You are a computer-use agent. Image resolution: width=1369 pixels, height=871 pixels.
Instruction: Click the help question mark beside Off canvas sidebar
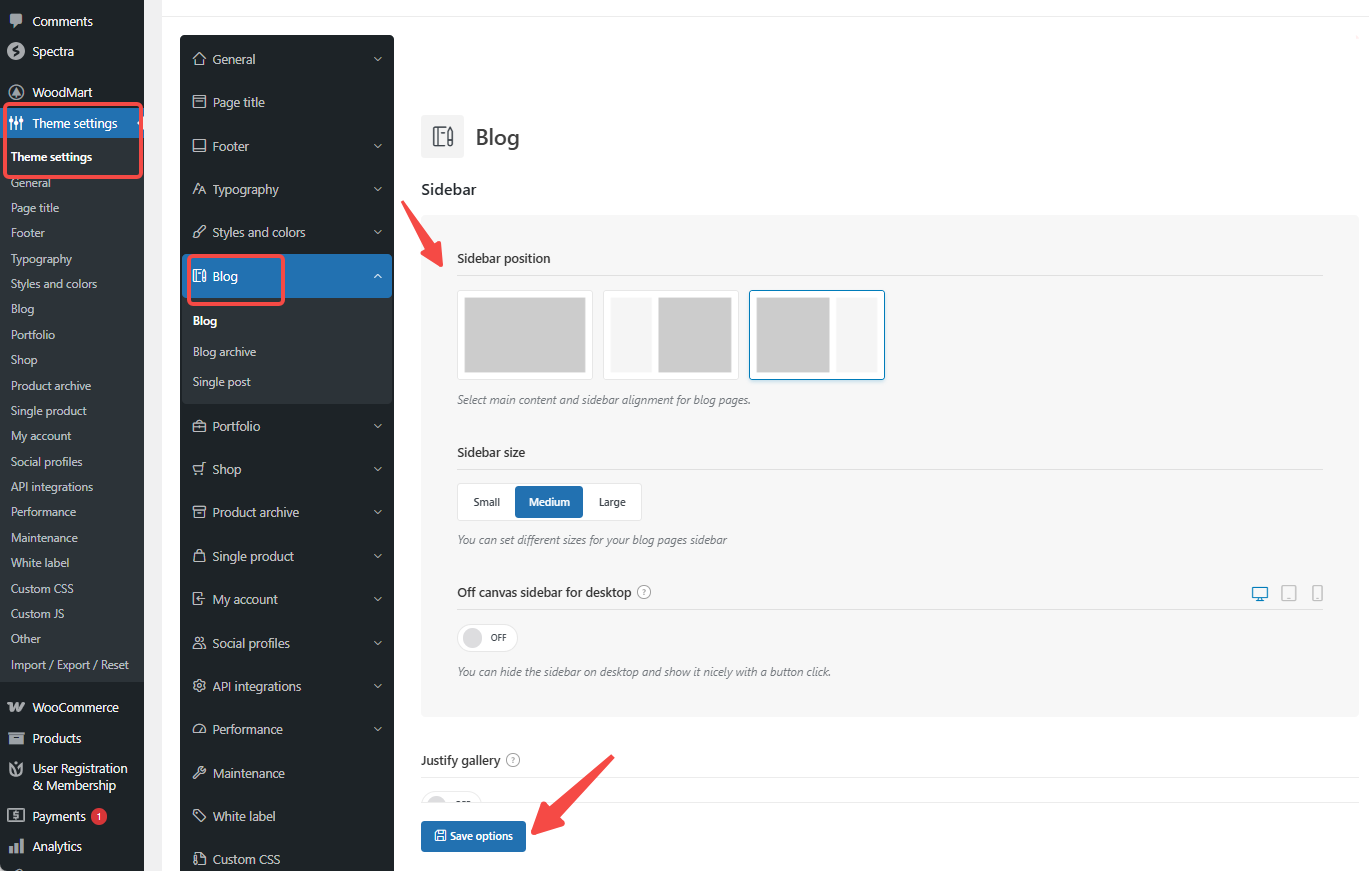pos(643,592)
